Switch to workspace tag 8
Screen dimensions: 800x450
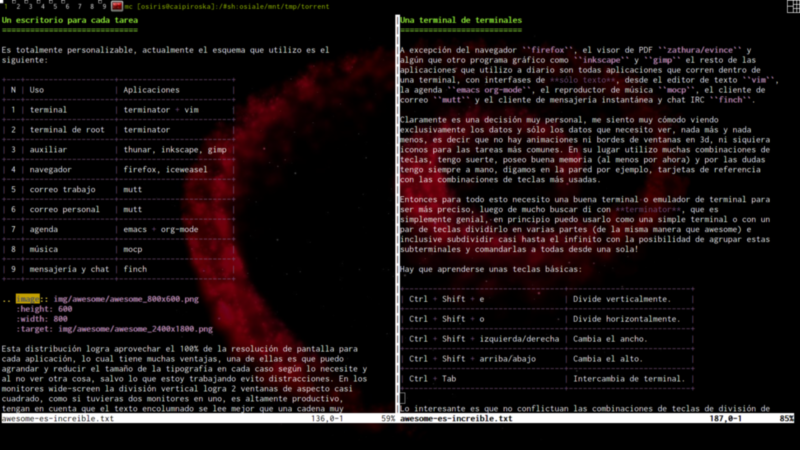coord(92,6)
